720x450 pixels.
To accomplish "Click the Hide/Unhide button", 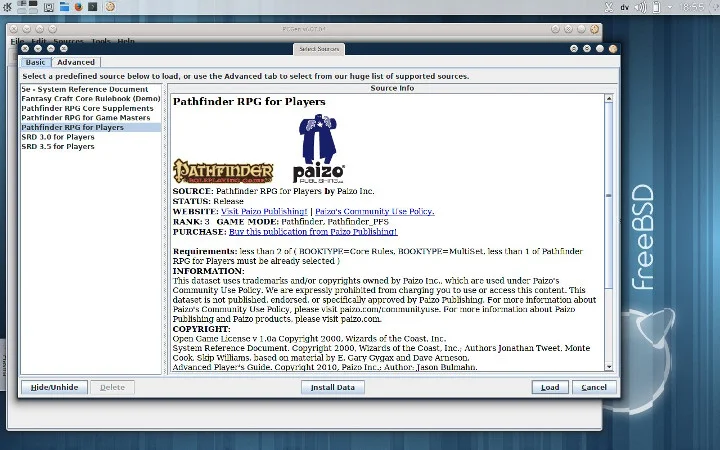I will 54,387.
